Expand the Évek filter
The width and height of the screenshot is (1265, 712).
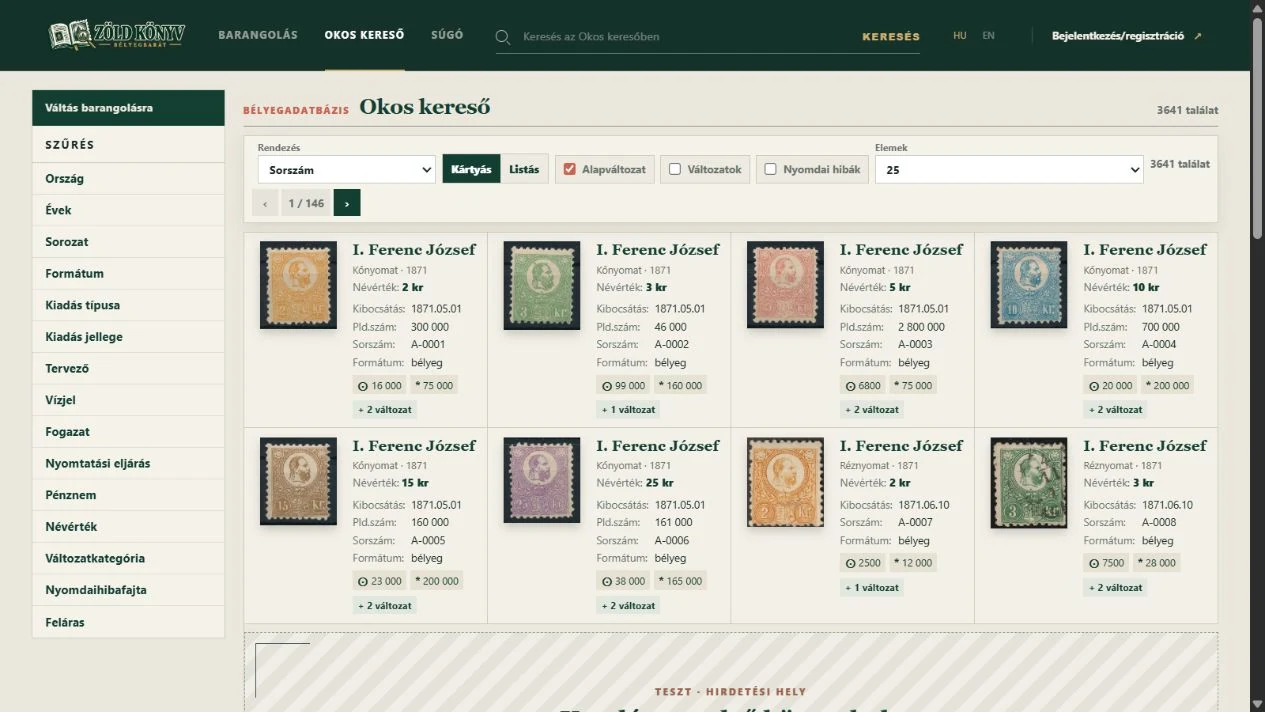coord(128,210)
